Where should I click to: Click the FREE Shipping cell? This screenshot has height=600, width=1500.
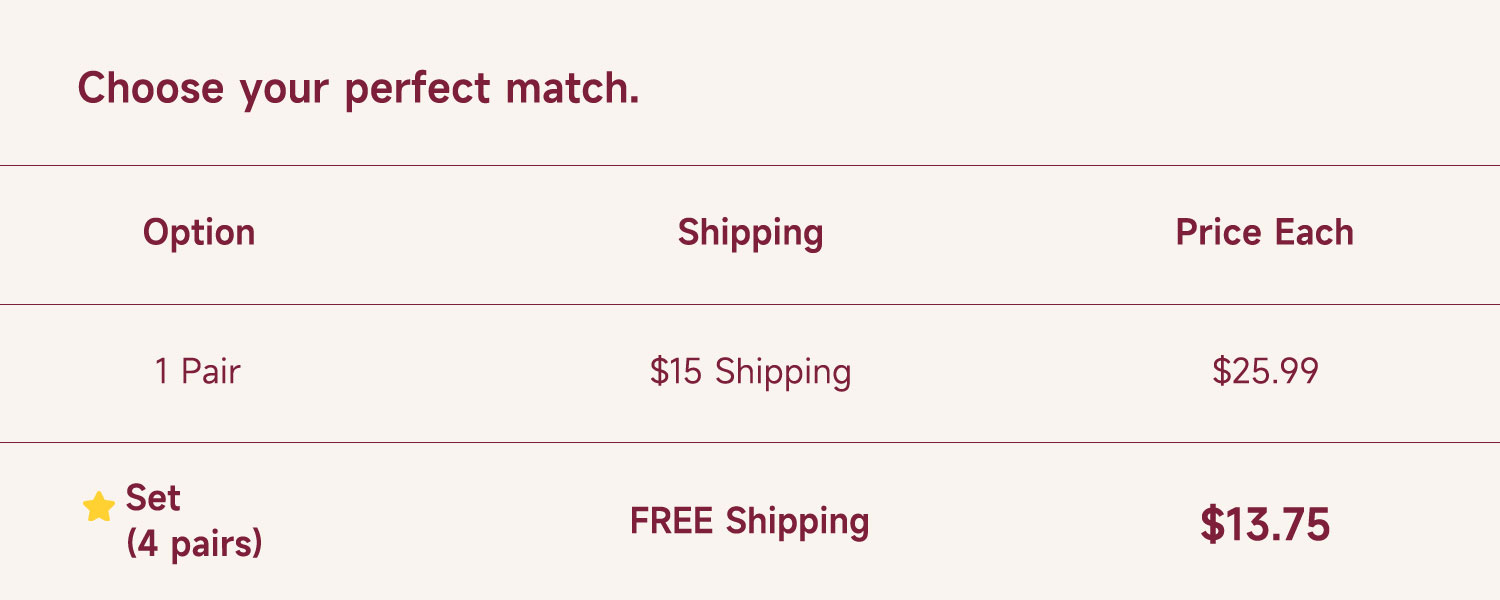coord(749,521)
